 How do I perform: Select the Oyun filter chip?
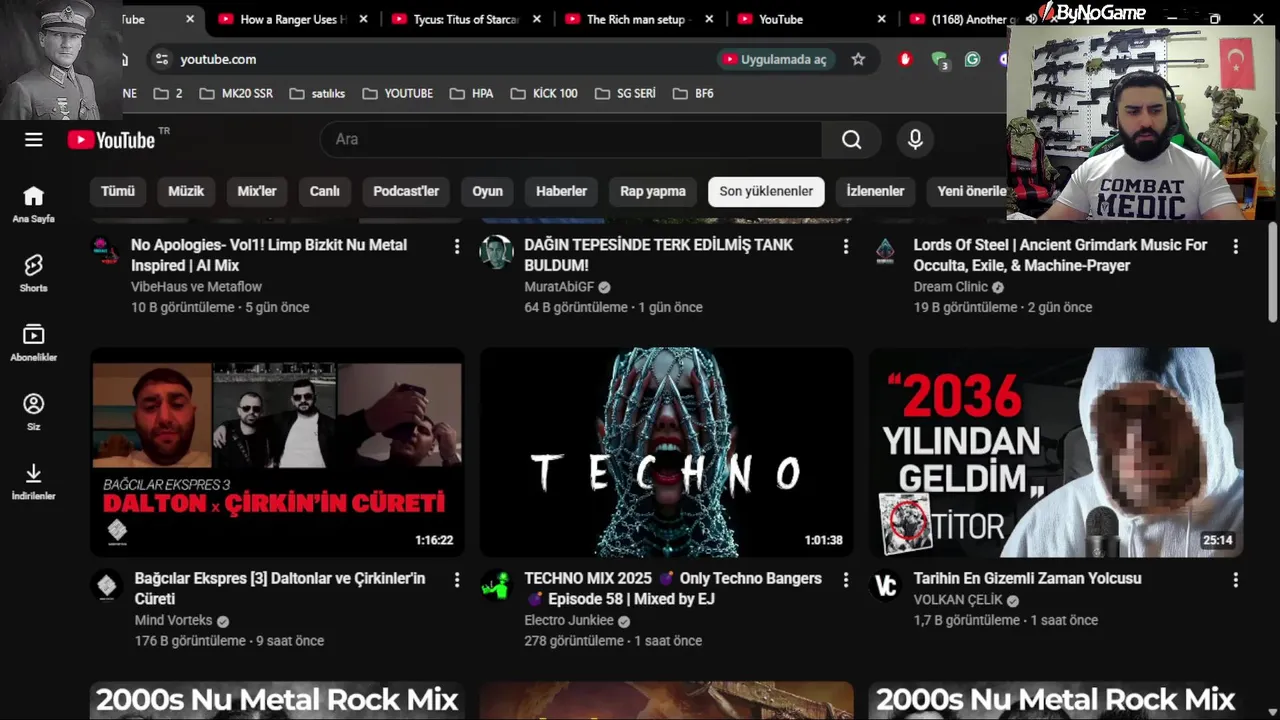488,191
